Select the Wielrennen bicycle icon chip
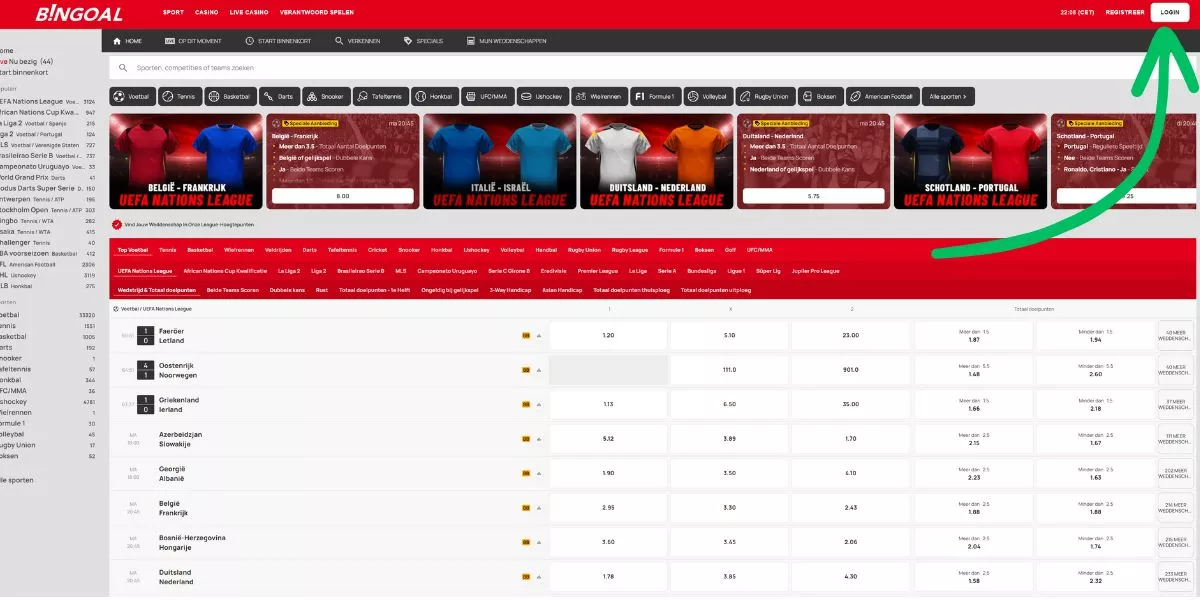1200x600 pixels. pos(598,97)
